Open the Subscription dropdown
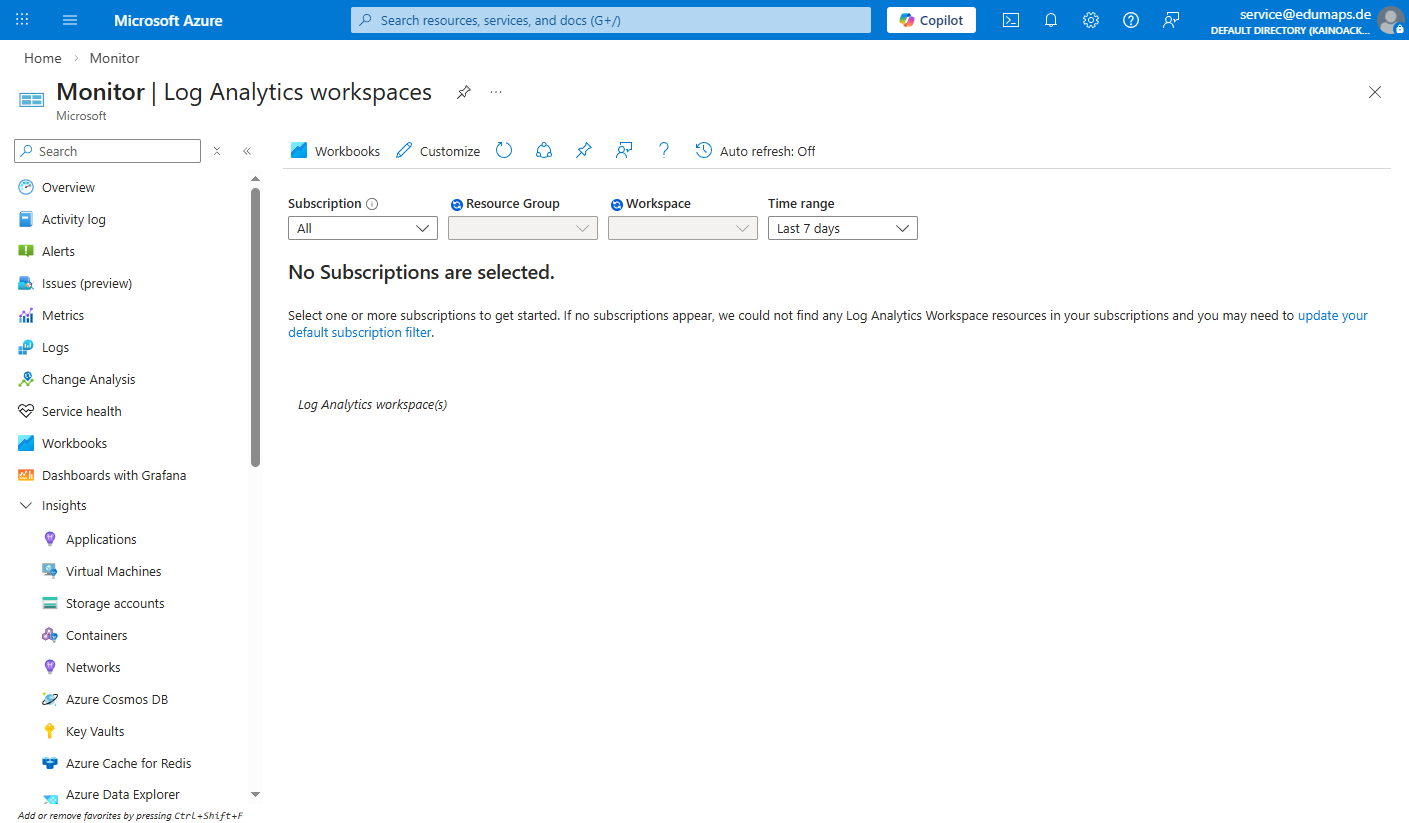Screen dimensions: 1409x823 [363, 228]
